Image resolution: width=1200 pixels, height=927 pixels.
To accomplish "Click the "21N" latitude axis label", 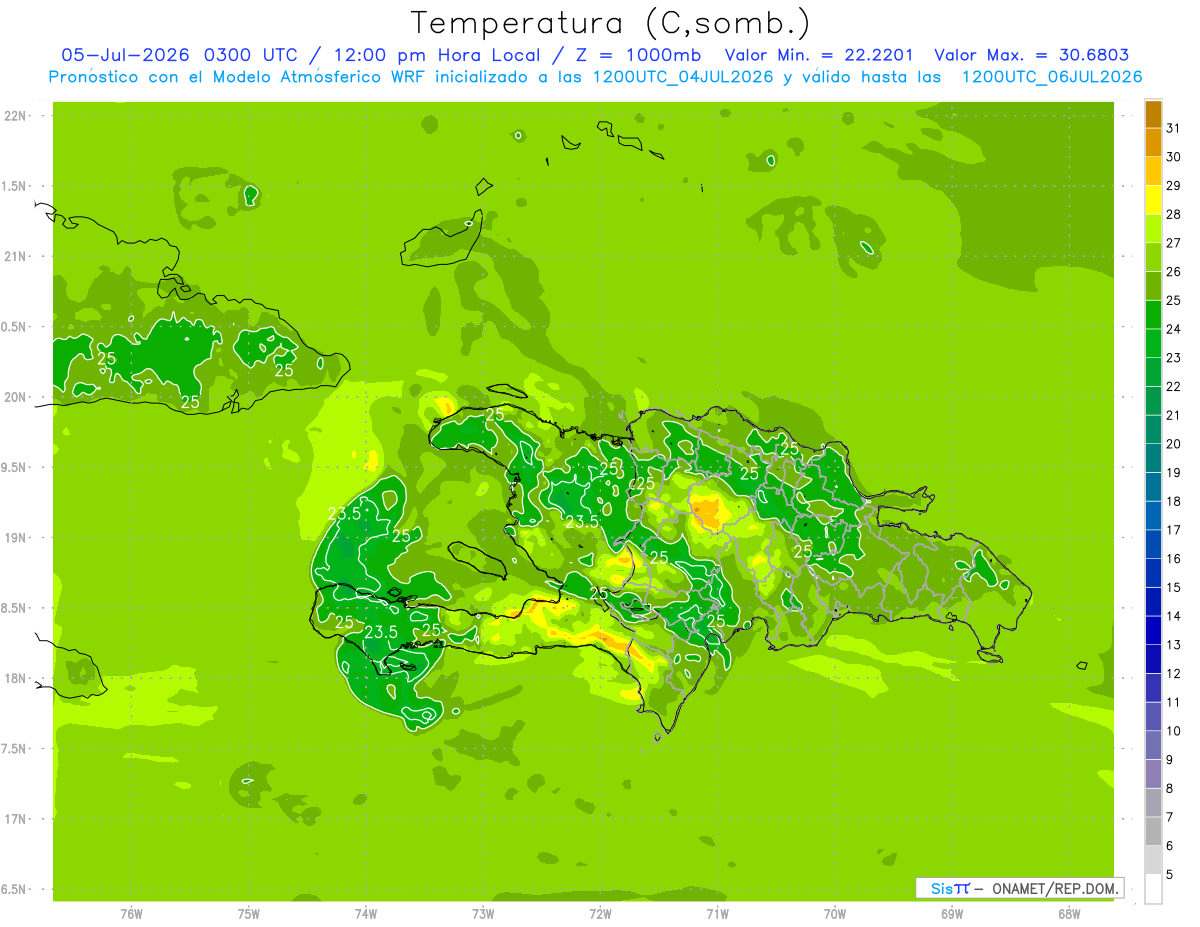I will pyautogui.click(x=17, y=256).
